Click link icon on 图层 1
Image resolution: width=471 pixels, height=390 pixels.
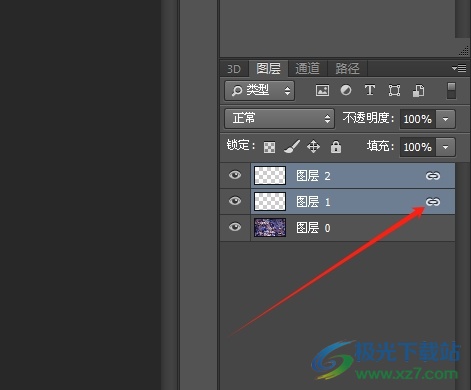pos(433,202)
